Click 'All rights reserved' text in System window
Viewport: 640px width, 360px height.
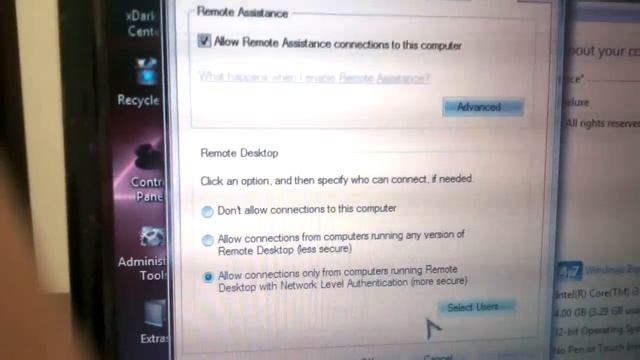(x=602, y=123)
